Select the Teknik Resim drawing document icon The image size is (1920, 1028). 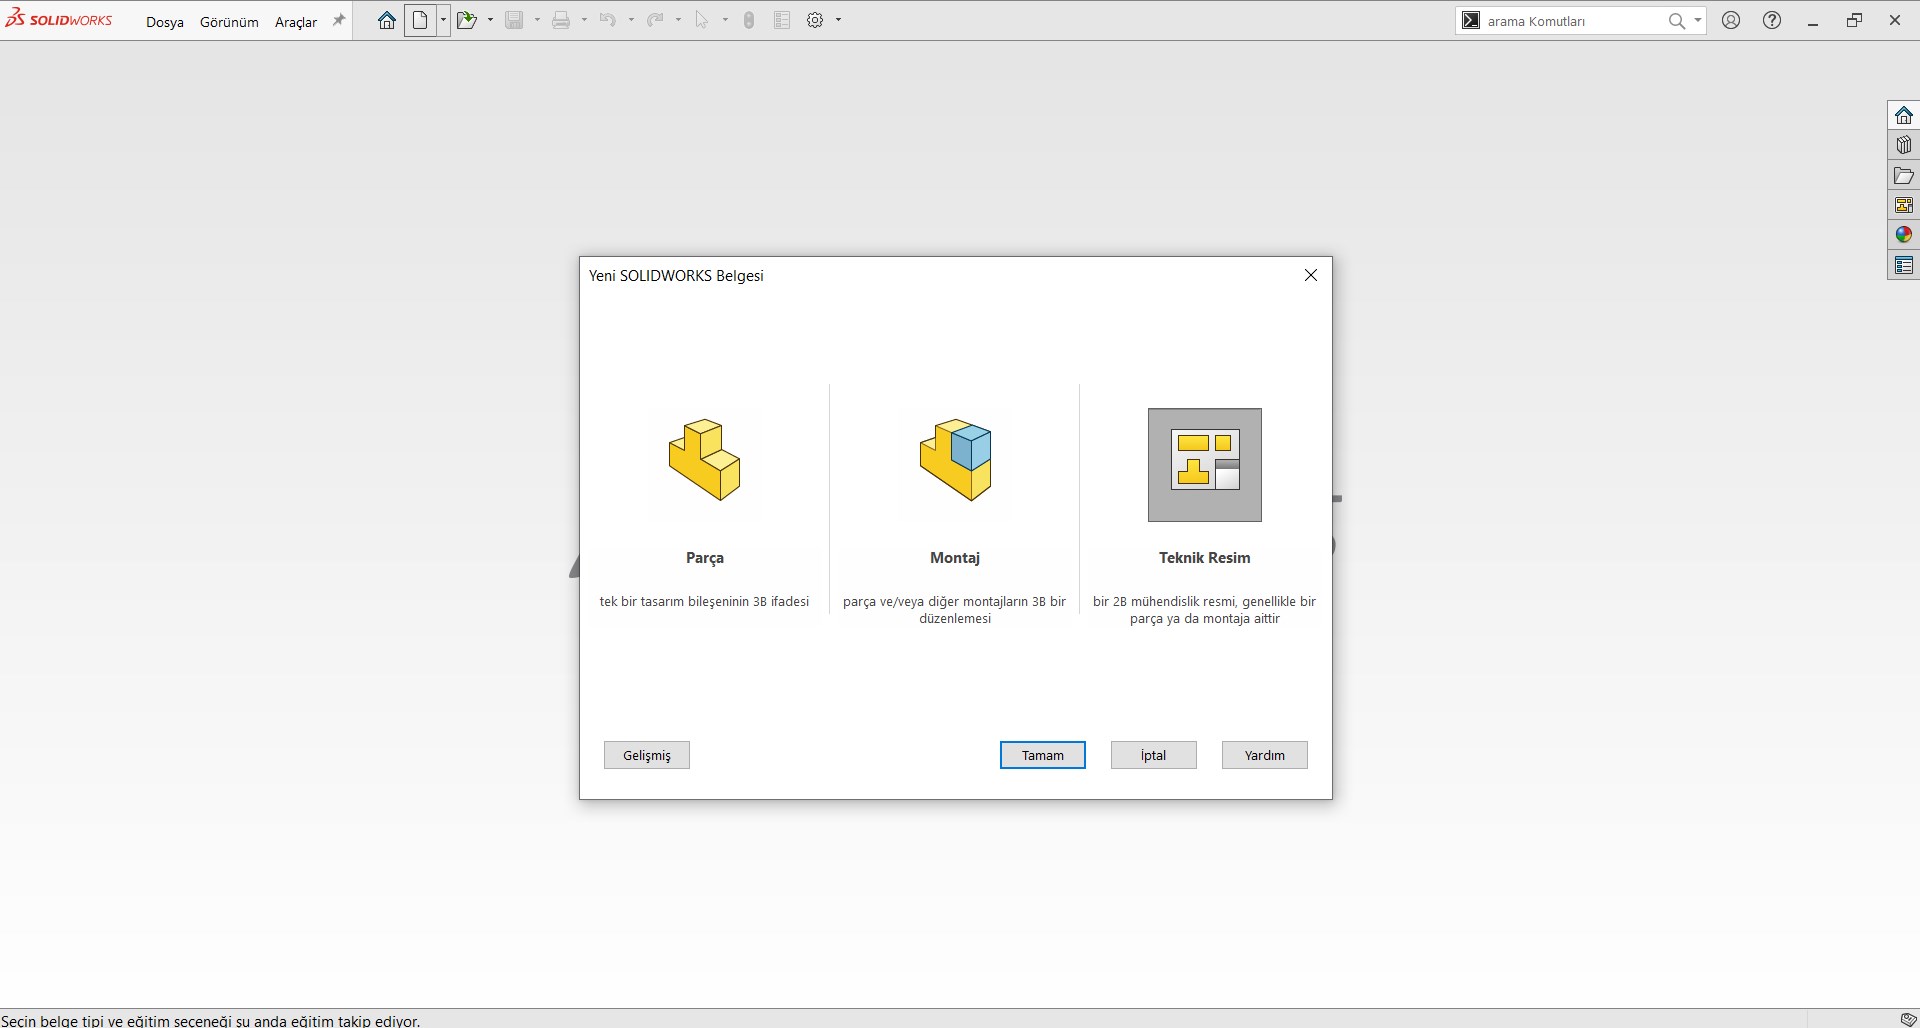click(1205, 465)
